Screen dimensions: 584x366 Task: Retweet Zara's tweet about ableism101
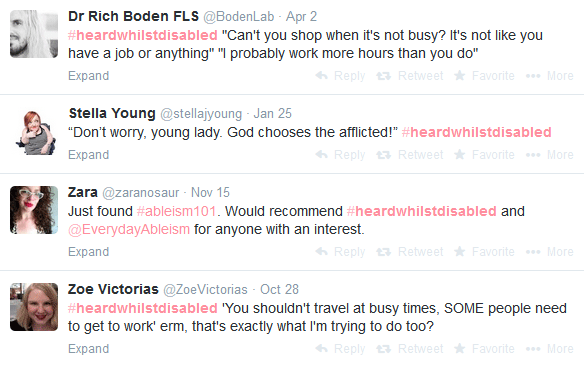[409, 252]
